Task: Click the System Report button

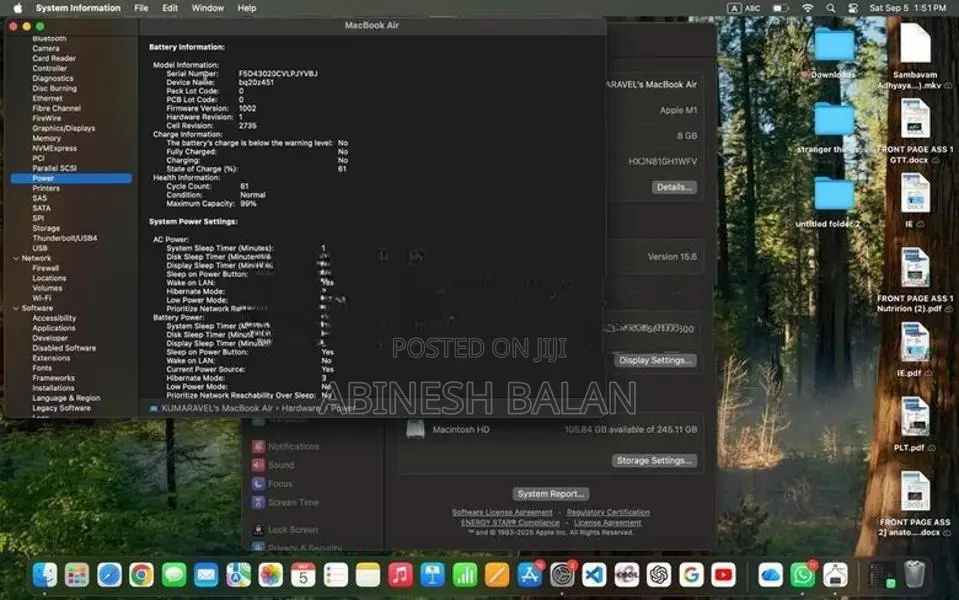Action: [550, 494]
